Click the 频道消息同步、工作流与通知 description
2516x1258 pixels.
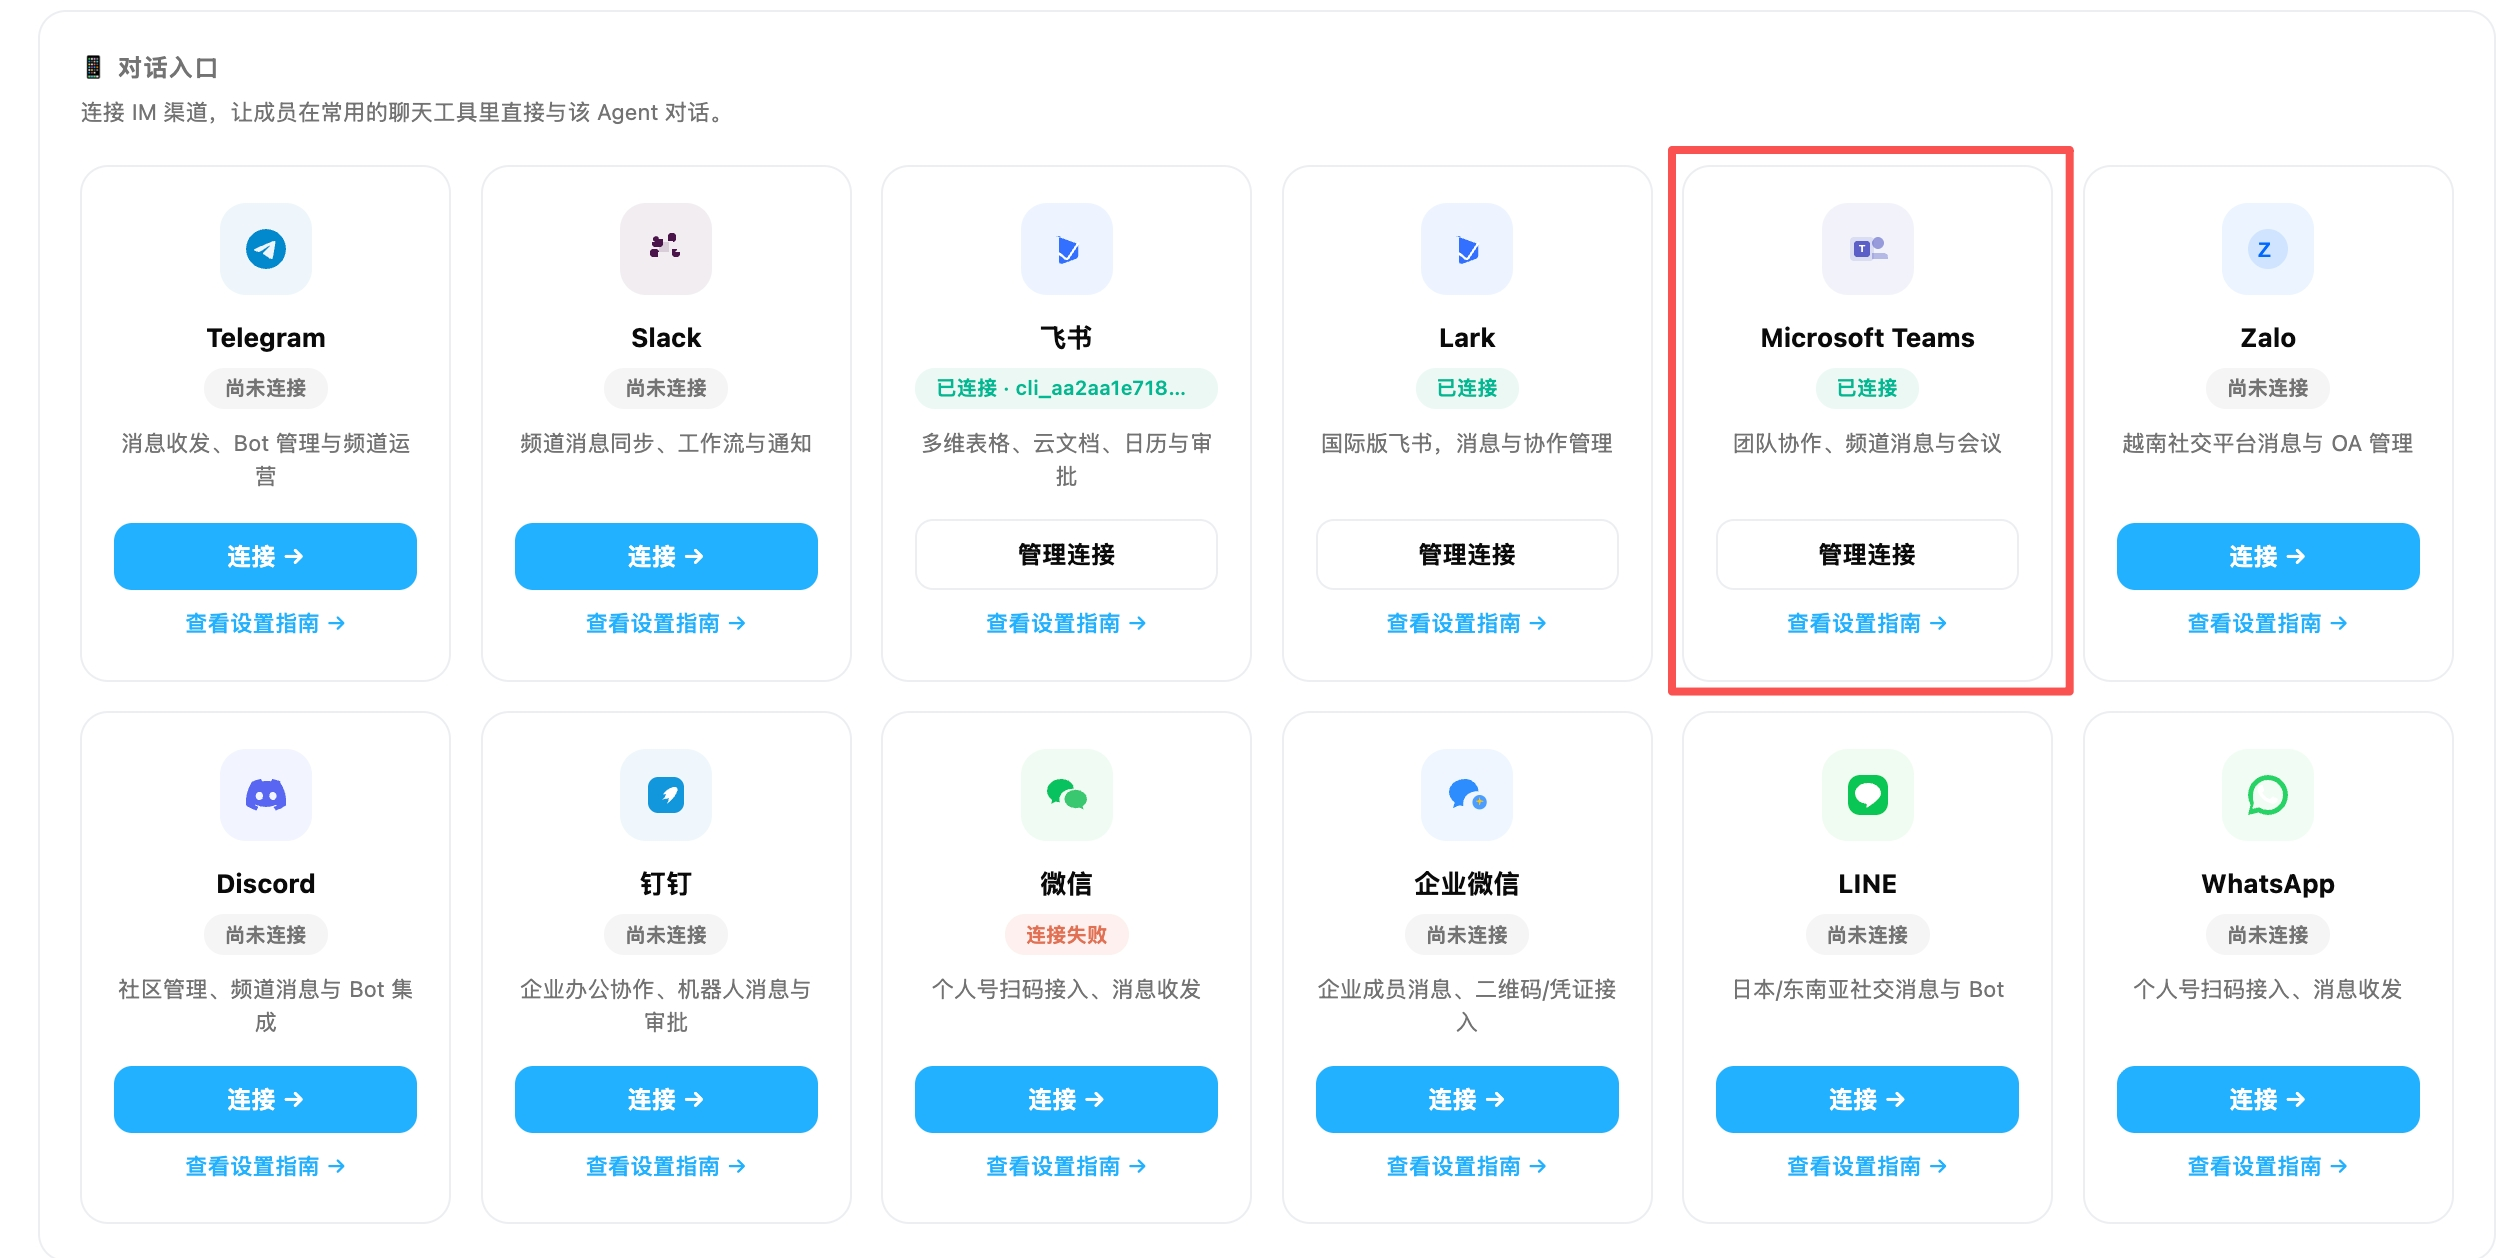point(666,443)
